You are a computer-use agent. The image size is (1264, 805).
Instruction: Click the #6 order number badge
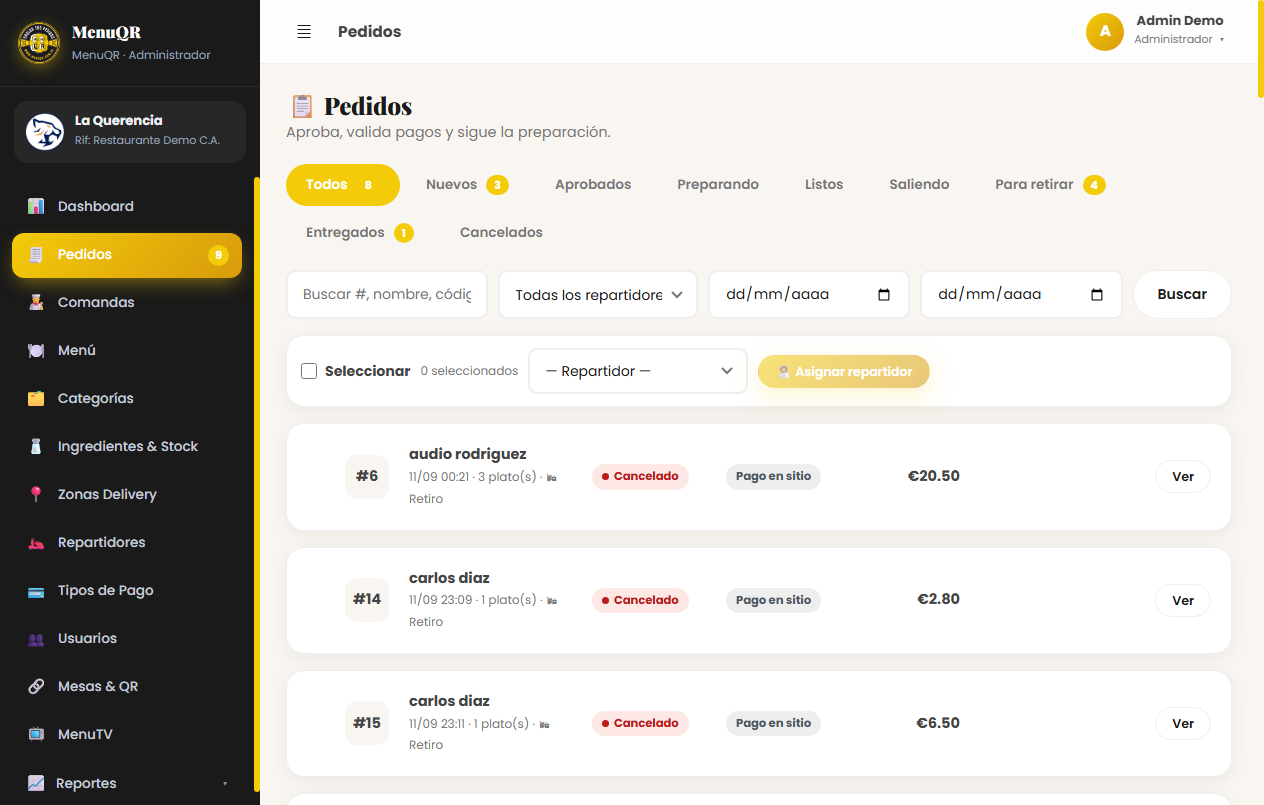point(367,477)
